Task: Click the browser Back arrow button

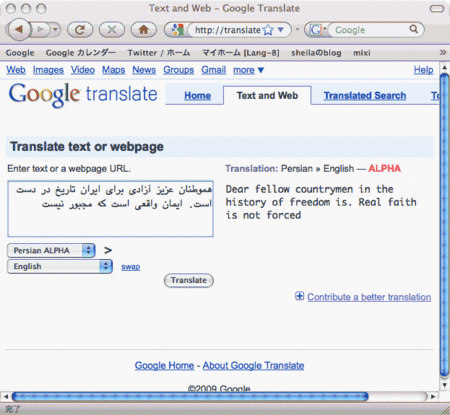Action: (18, 30)
